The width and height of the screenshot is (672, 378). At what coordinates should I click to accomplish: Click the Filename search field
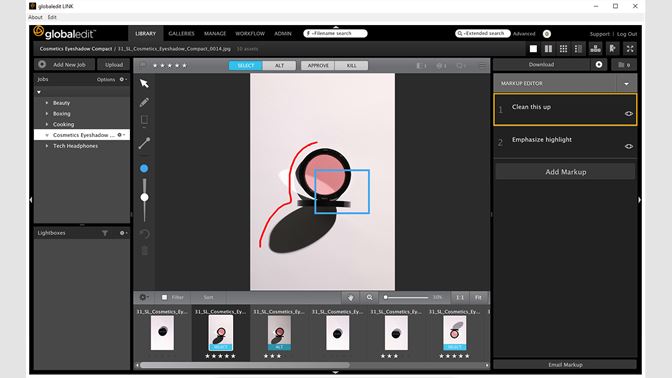click(x=335, y=33)
